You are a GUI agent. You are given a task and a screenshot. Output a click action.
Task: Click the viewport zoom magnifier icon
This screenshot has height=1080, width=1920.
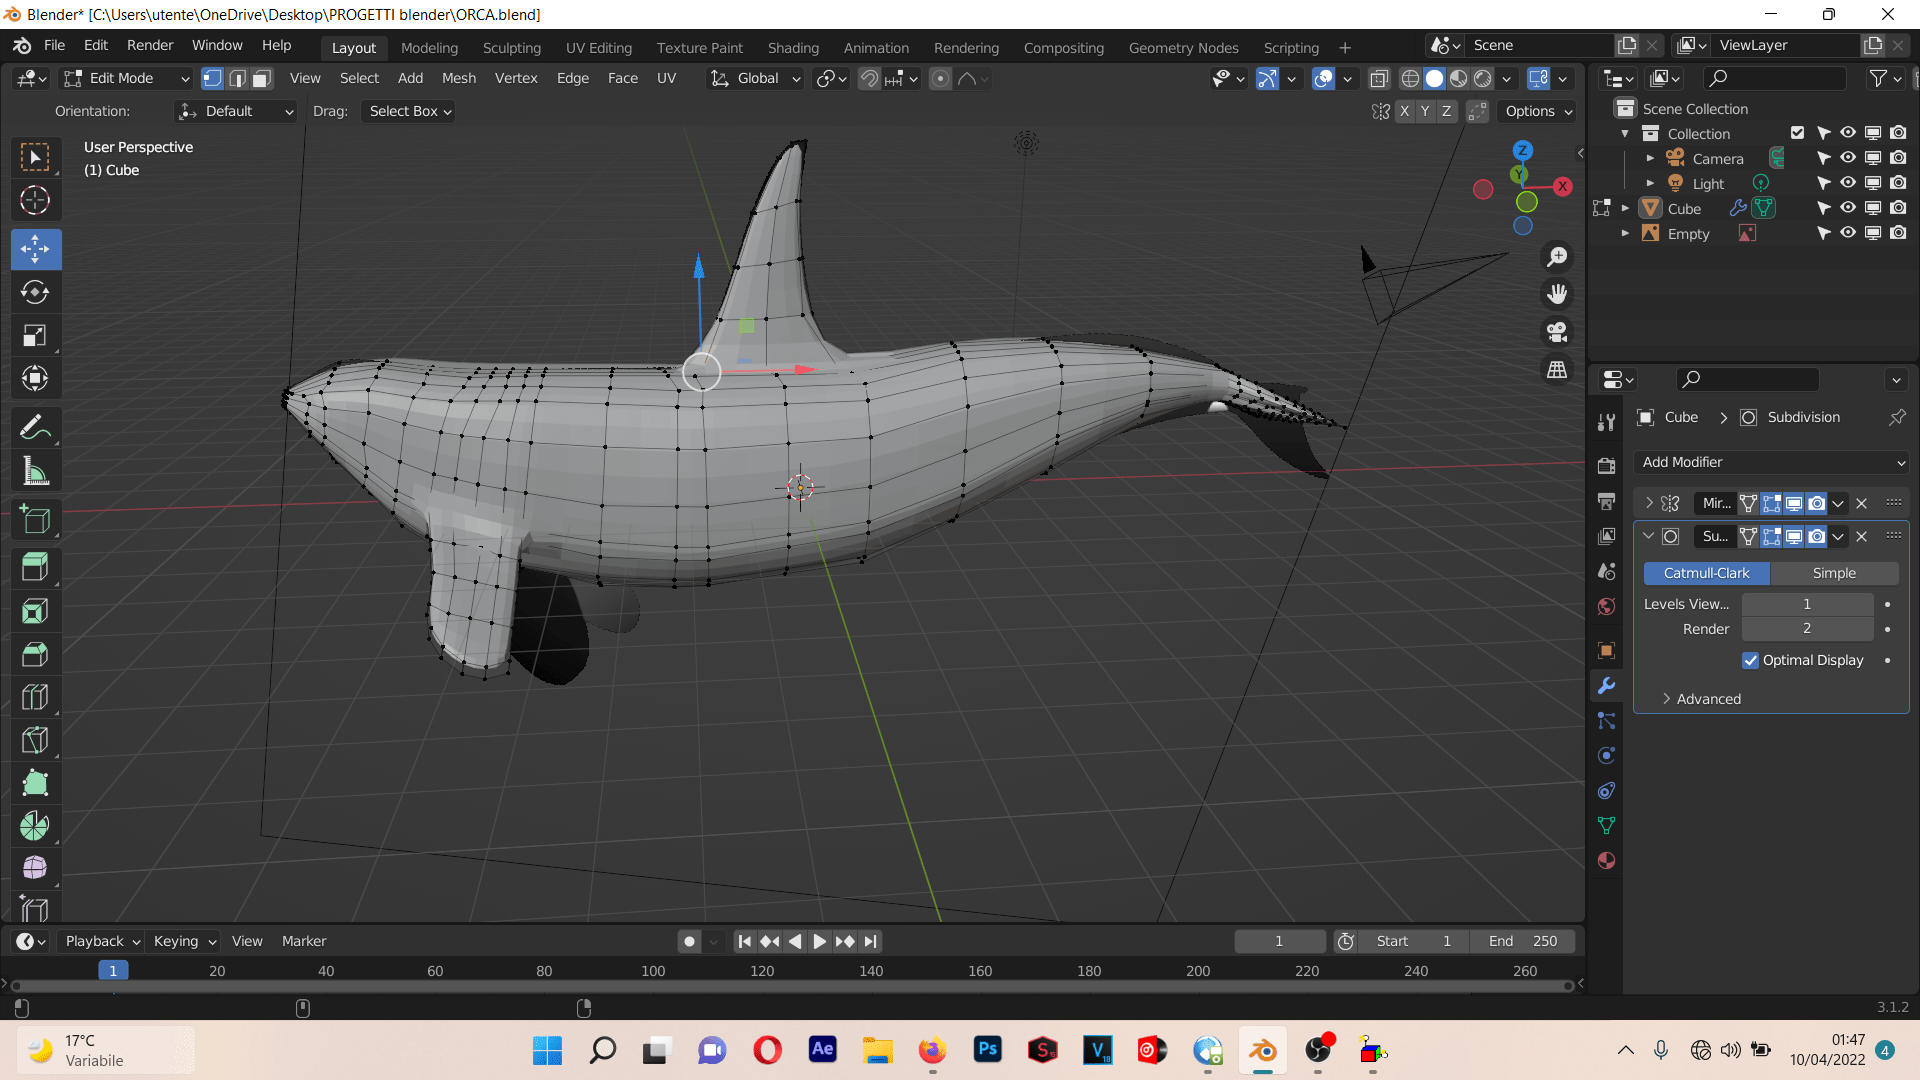tap(1557, 257)
